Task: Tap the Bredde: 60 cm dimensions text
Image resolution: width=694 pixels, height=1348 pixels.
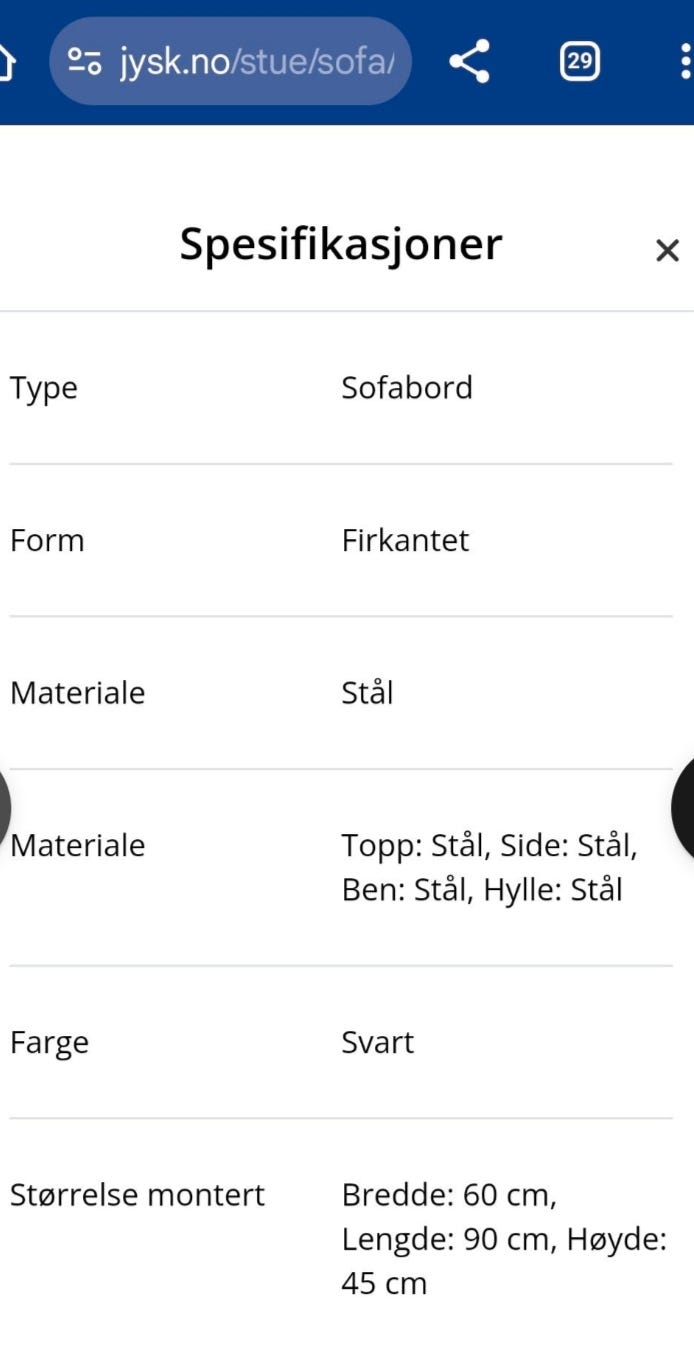Action: 449,1195
